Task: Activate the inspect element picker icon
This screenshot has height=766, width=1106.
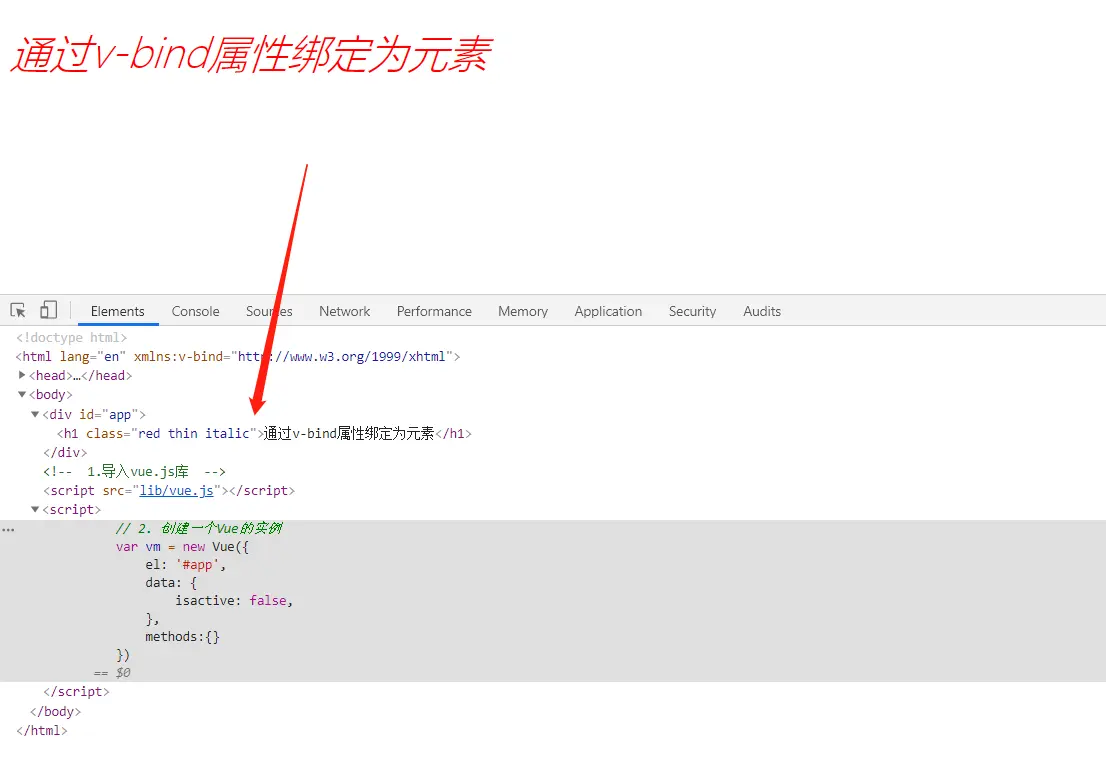Action: click(x=18, y=310)
